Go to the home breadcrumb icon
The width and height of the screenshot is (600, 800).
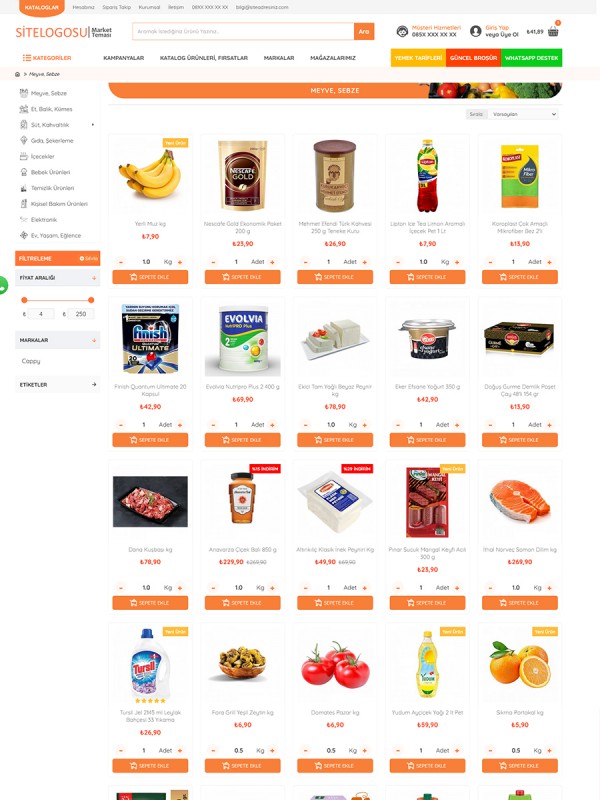click(17, 74)
